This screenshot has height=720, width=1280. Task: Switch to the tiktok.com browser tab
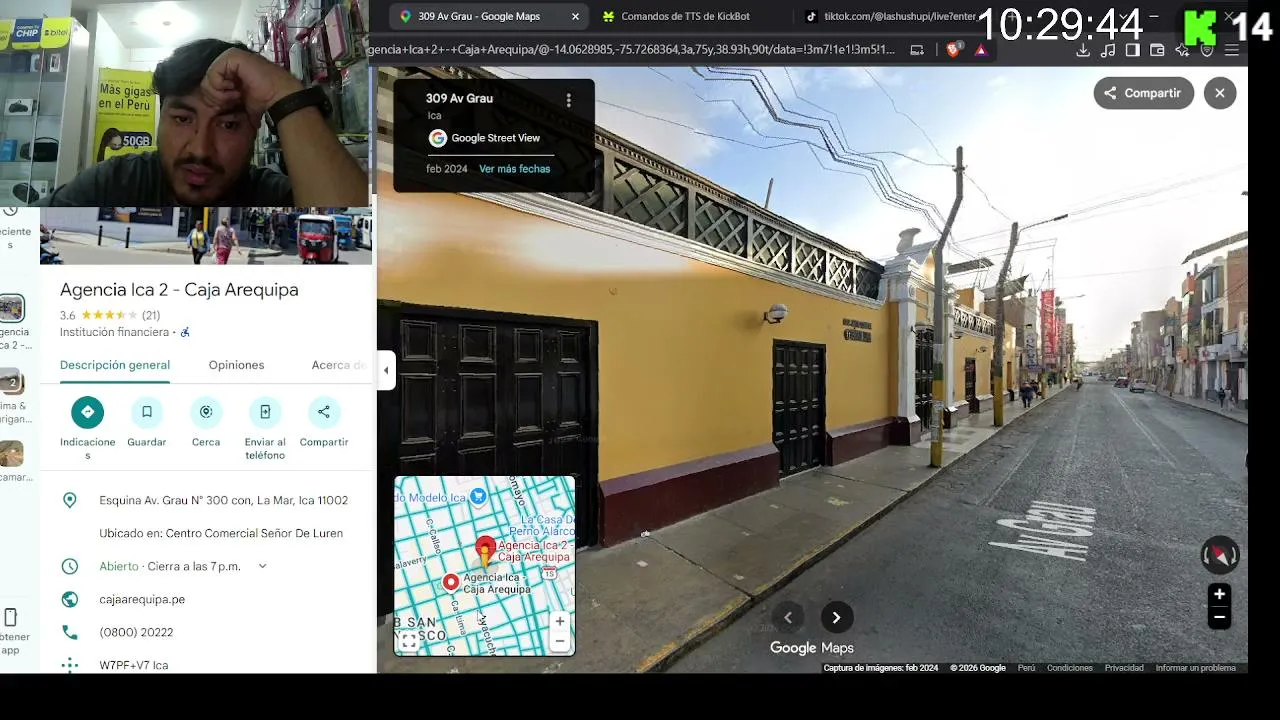click(x=890, y=16)
